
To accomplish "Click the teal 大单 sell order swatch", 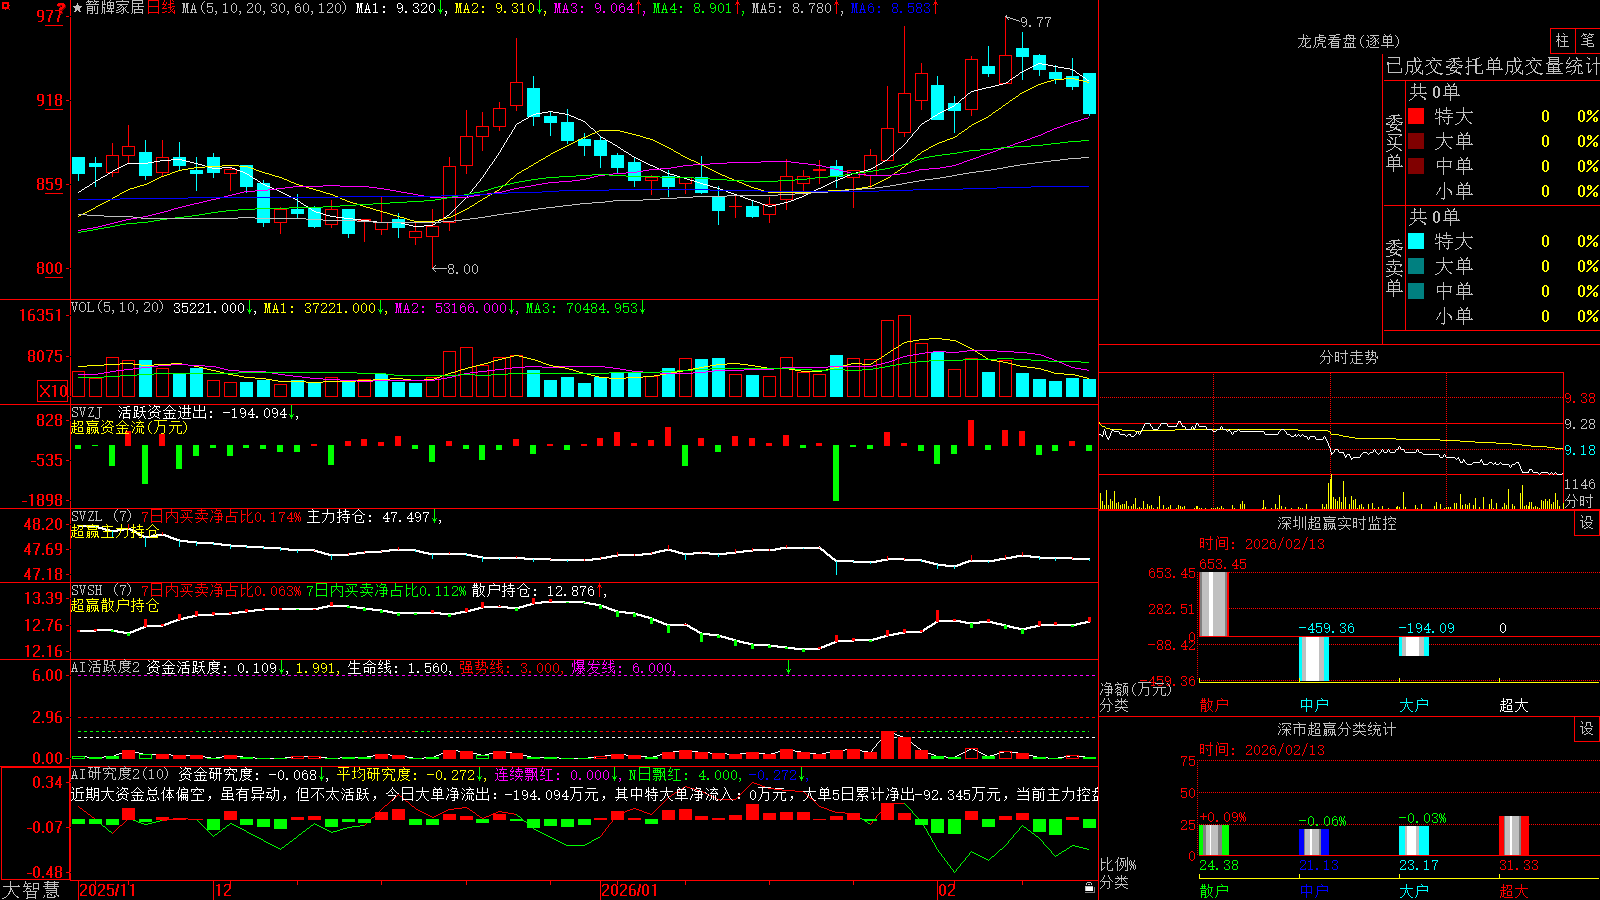I will (x=1416, y=266).
